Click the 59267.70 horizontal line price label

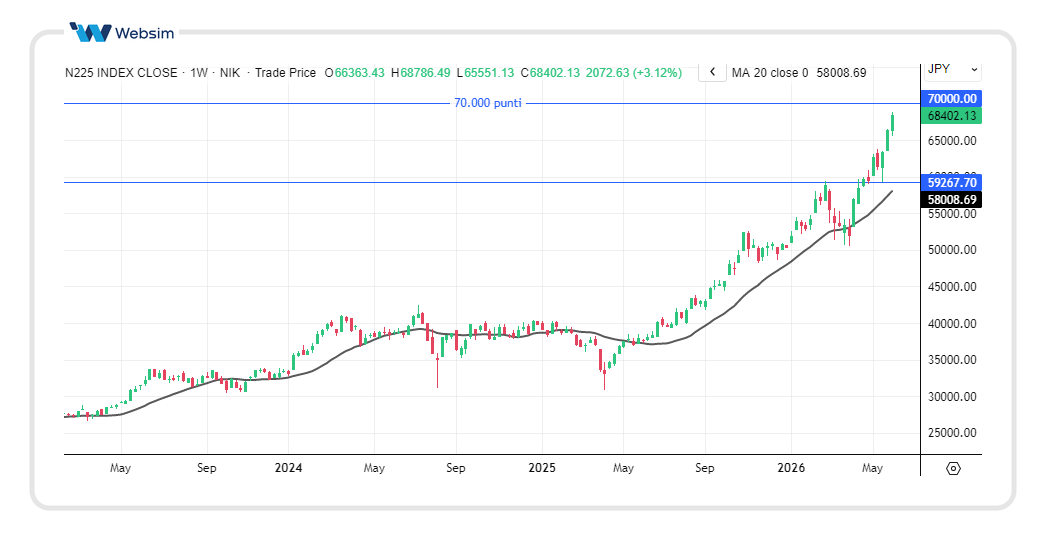[952, 182]
